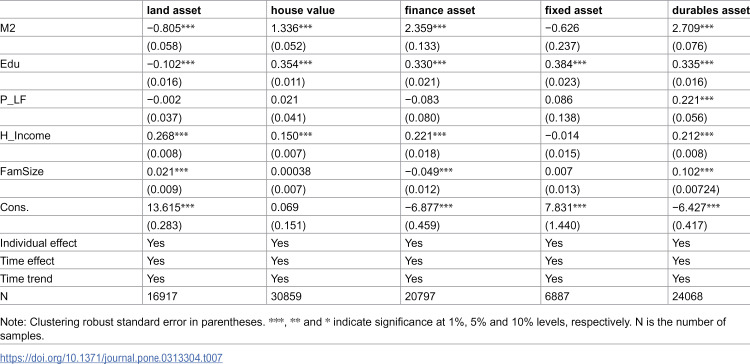Open the doi.org journal link
This screenshot has width=750, height=364.
[x=111, y=357]
